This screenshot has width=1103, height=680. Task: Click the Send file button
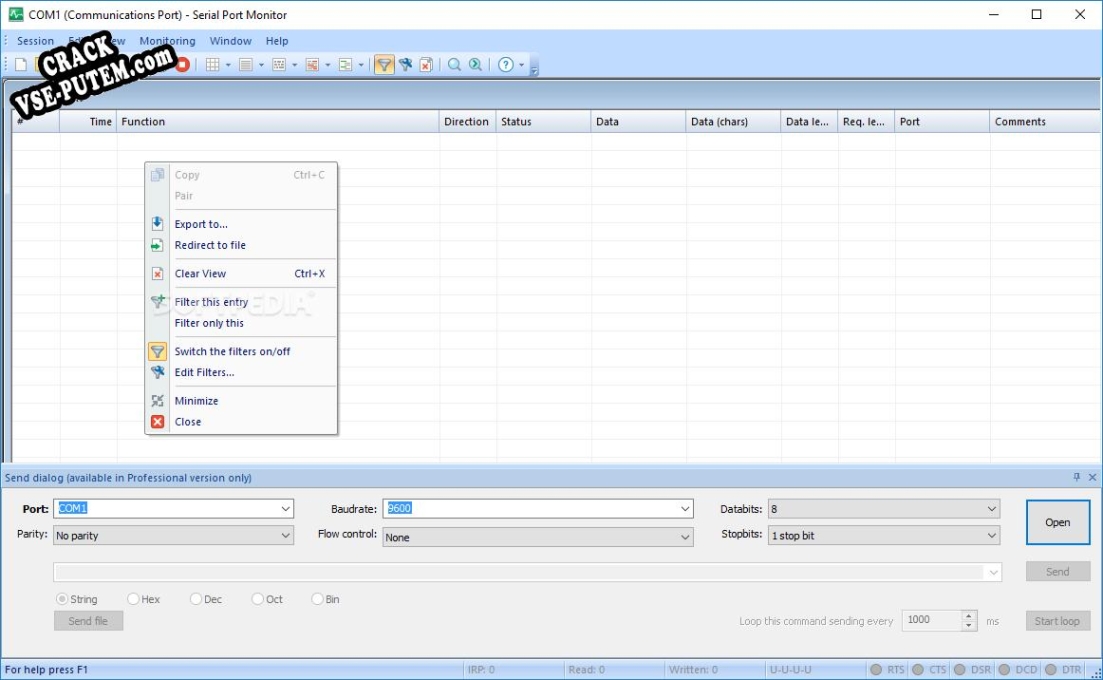(x=89, y=621)
